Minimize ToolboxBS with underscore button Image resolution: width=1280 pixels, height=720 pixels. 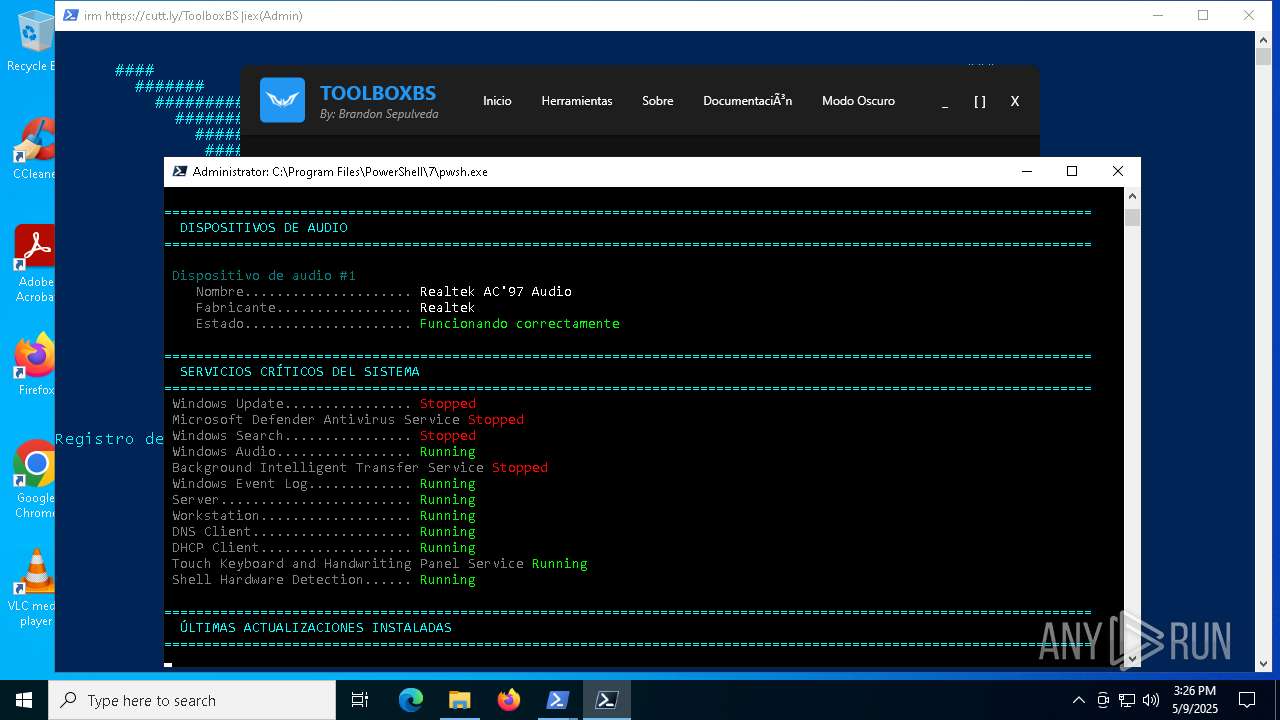[945, 101]
